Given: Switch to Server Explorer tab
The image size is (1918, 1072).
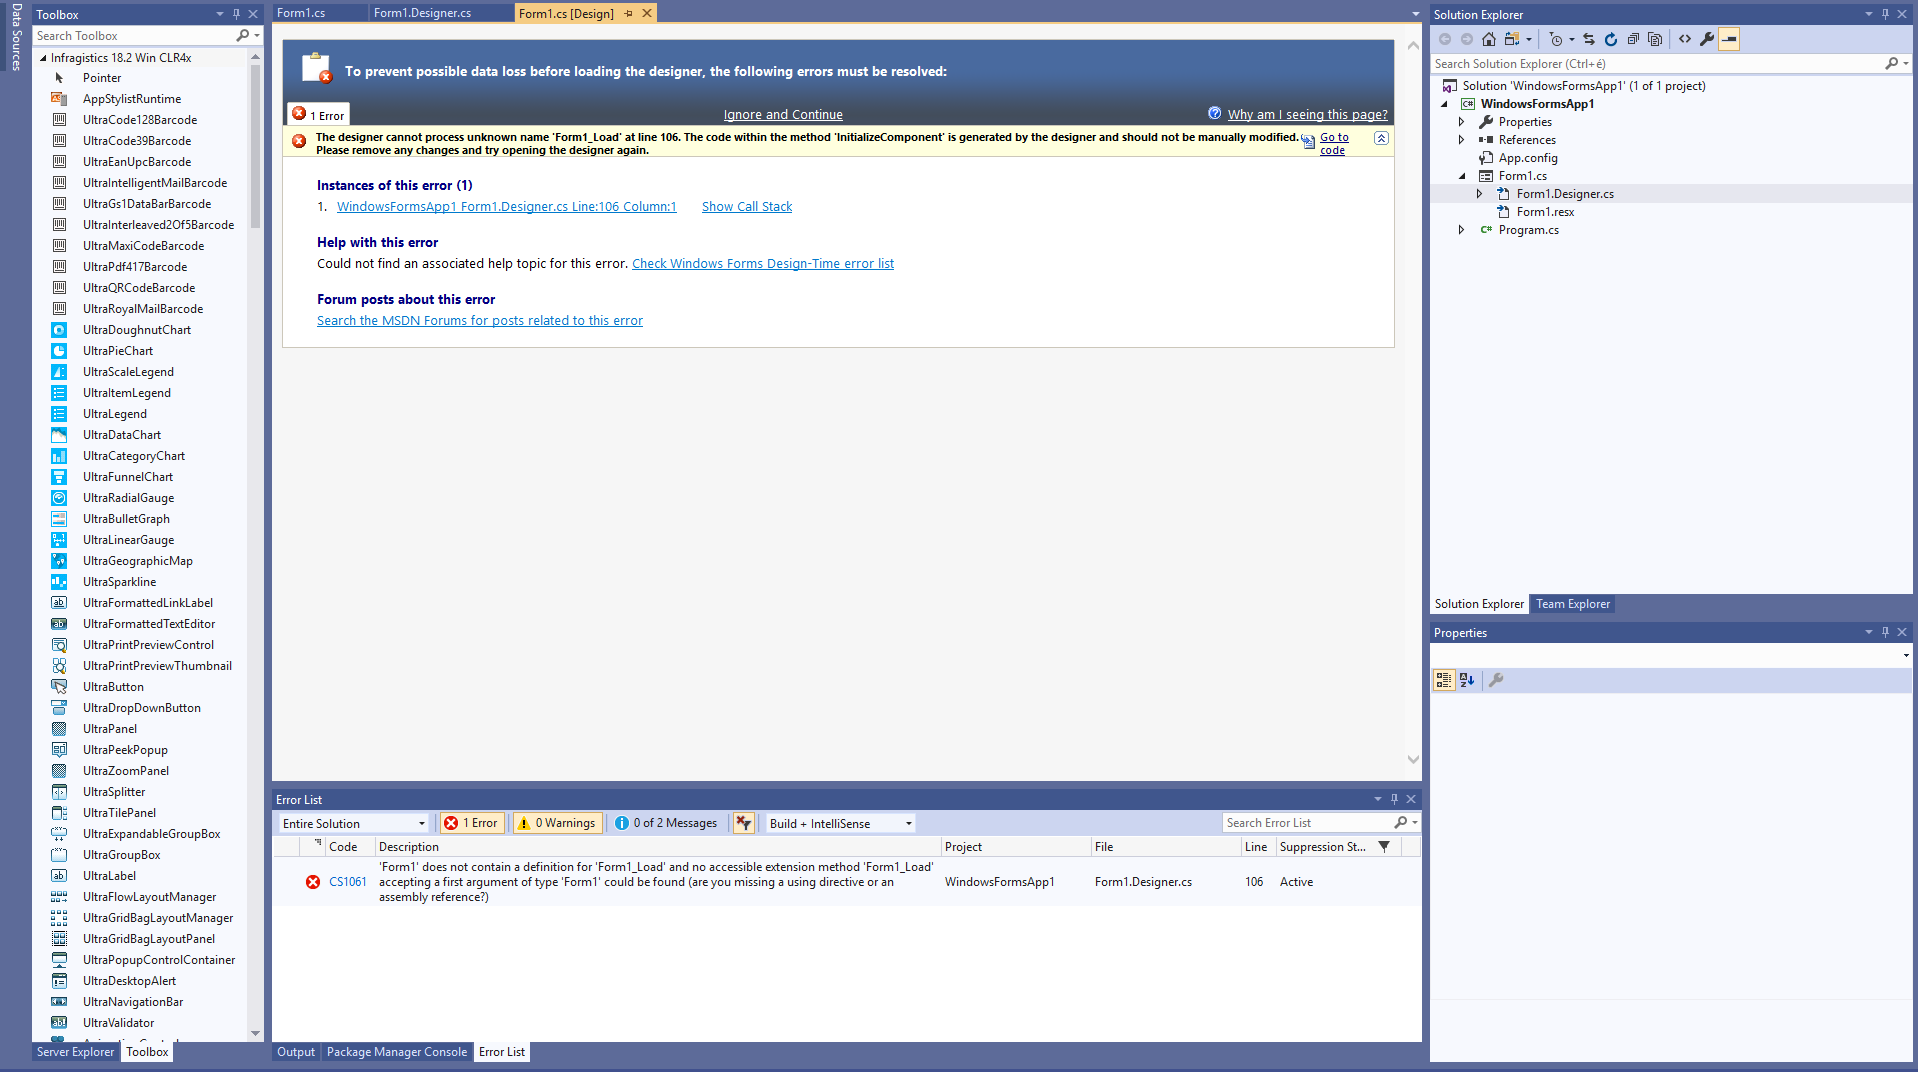Looking at the screenshot, I should tap(76, 1052).
